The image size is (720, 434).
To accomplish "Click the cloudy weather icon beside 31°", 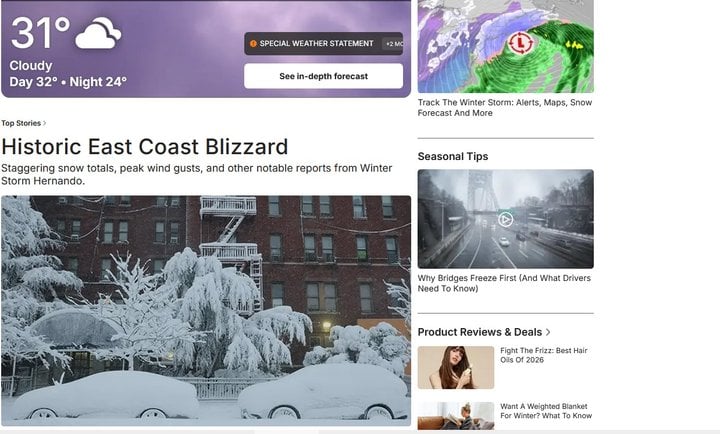I will pos(98,33).
